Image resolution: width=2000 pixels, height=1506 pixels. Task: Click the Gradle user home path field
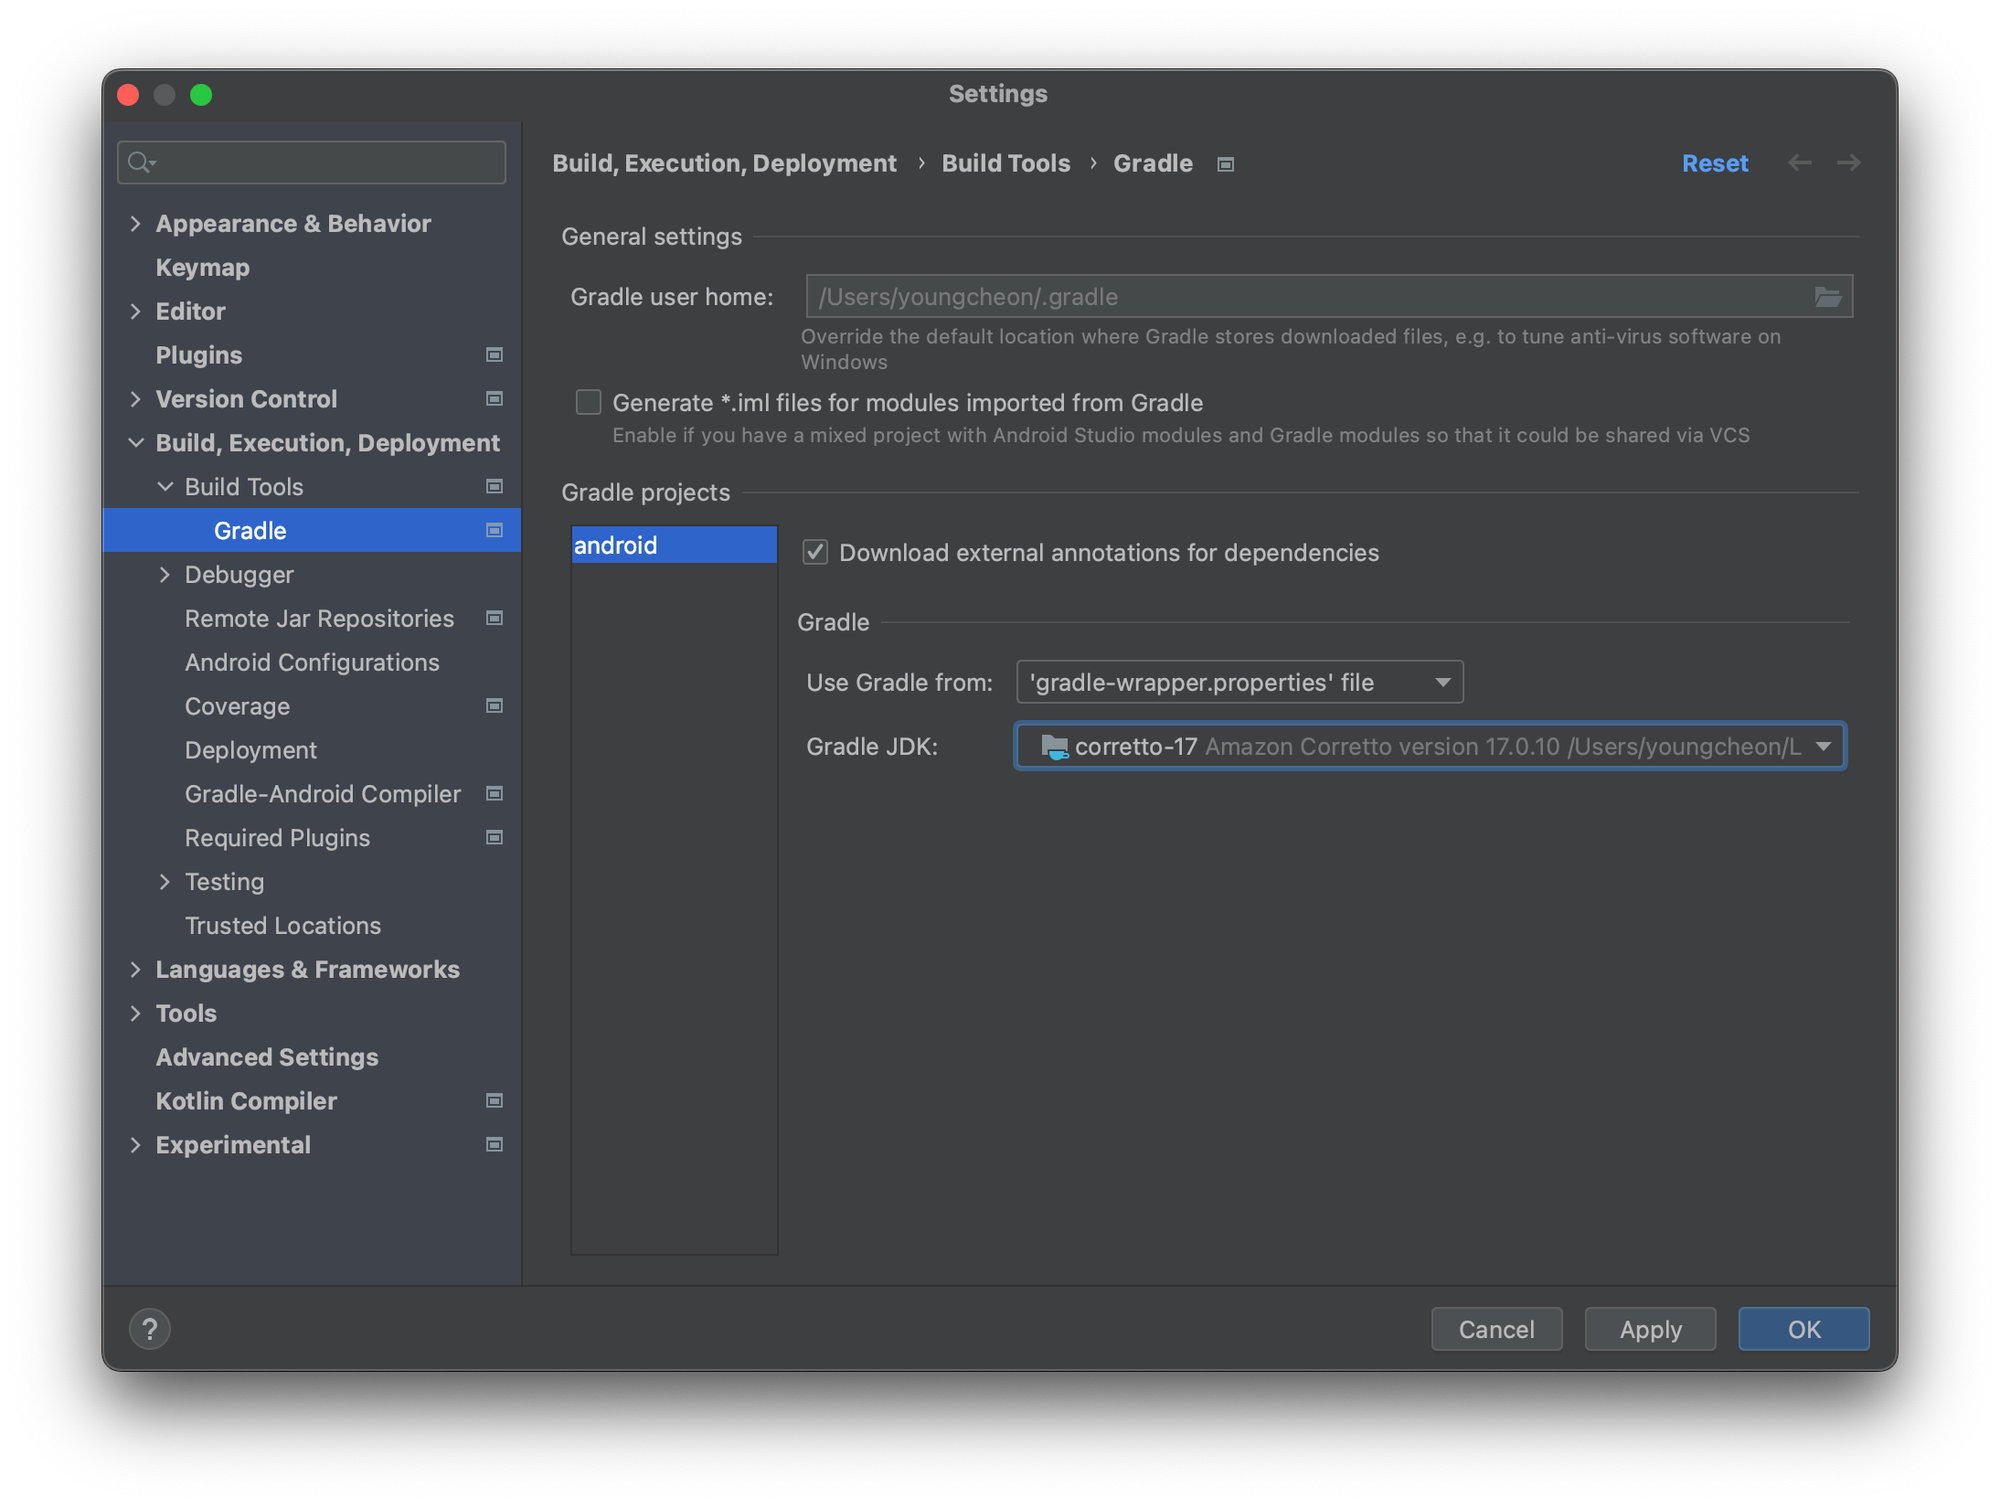(1300, 297)
